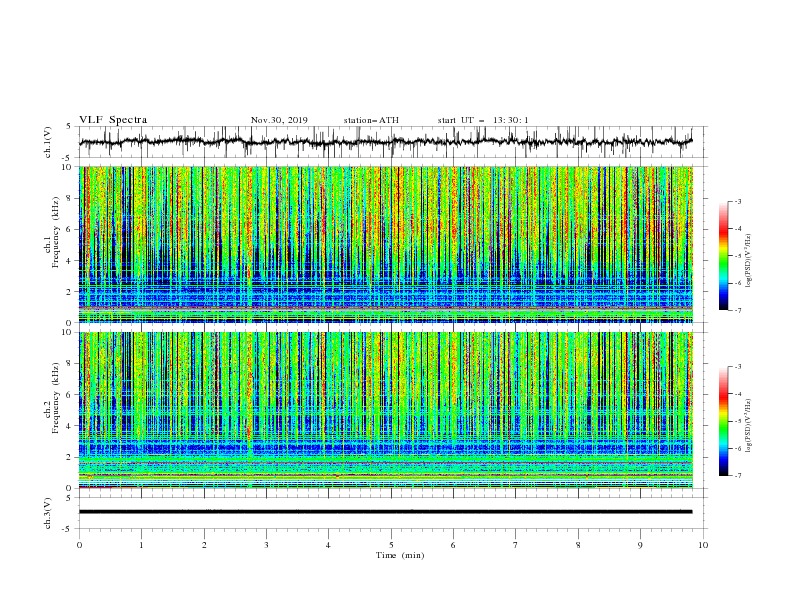Click the time axis tick label "7"
Screen dimensions: 792x612
516,545
